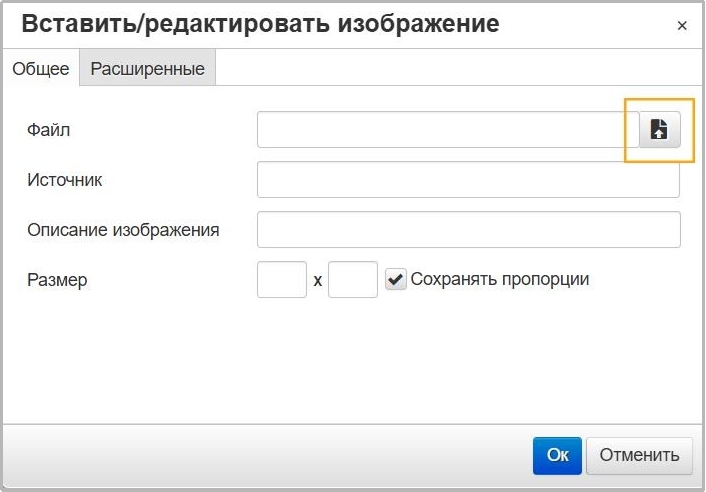706x492 pixels.
Task: Focus the Источник input field
Action: [468, 180]
